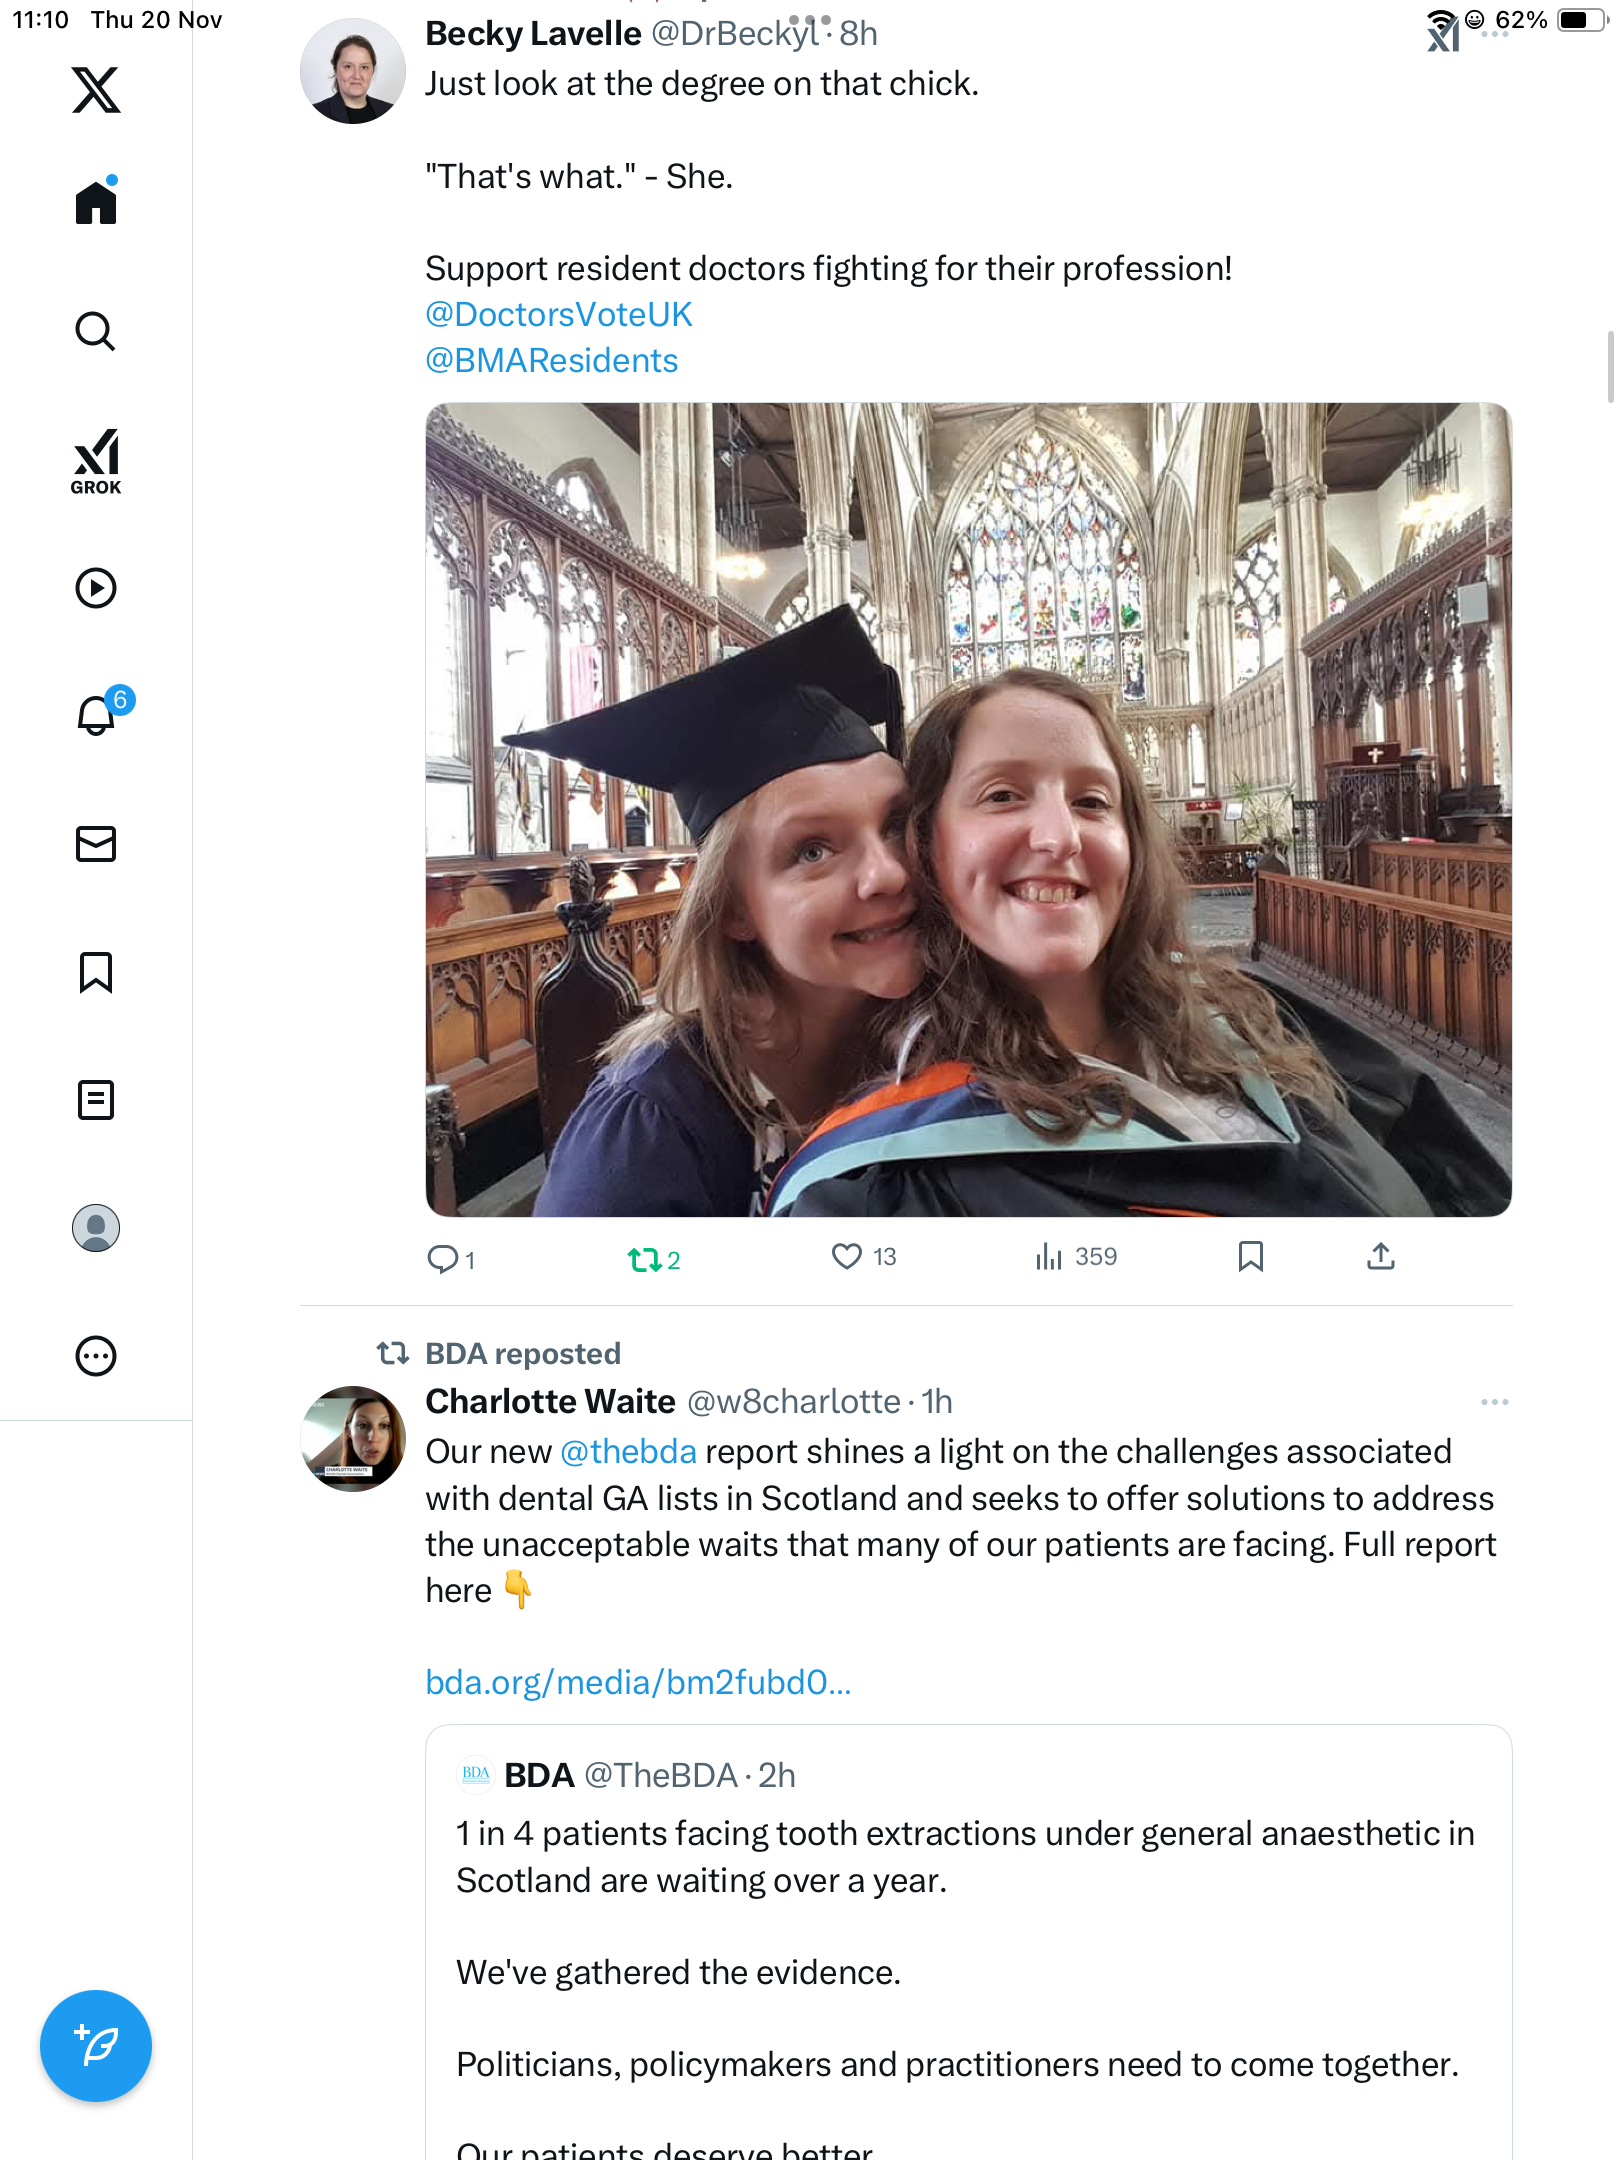This screenshot has height=2160, width=1620.
Task: Enlarge the graduation selfie photo
Action: pyautogui.click(x=968, y=810)
